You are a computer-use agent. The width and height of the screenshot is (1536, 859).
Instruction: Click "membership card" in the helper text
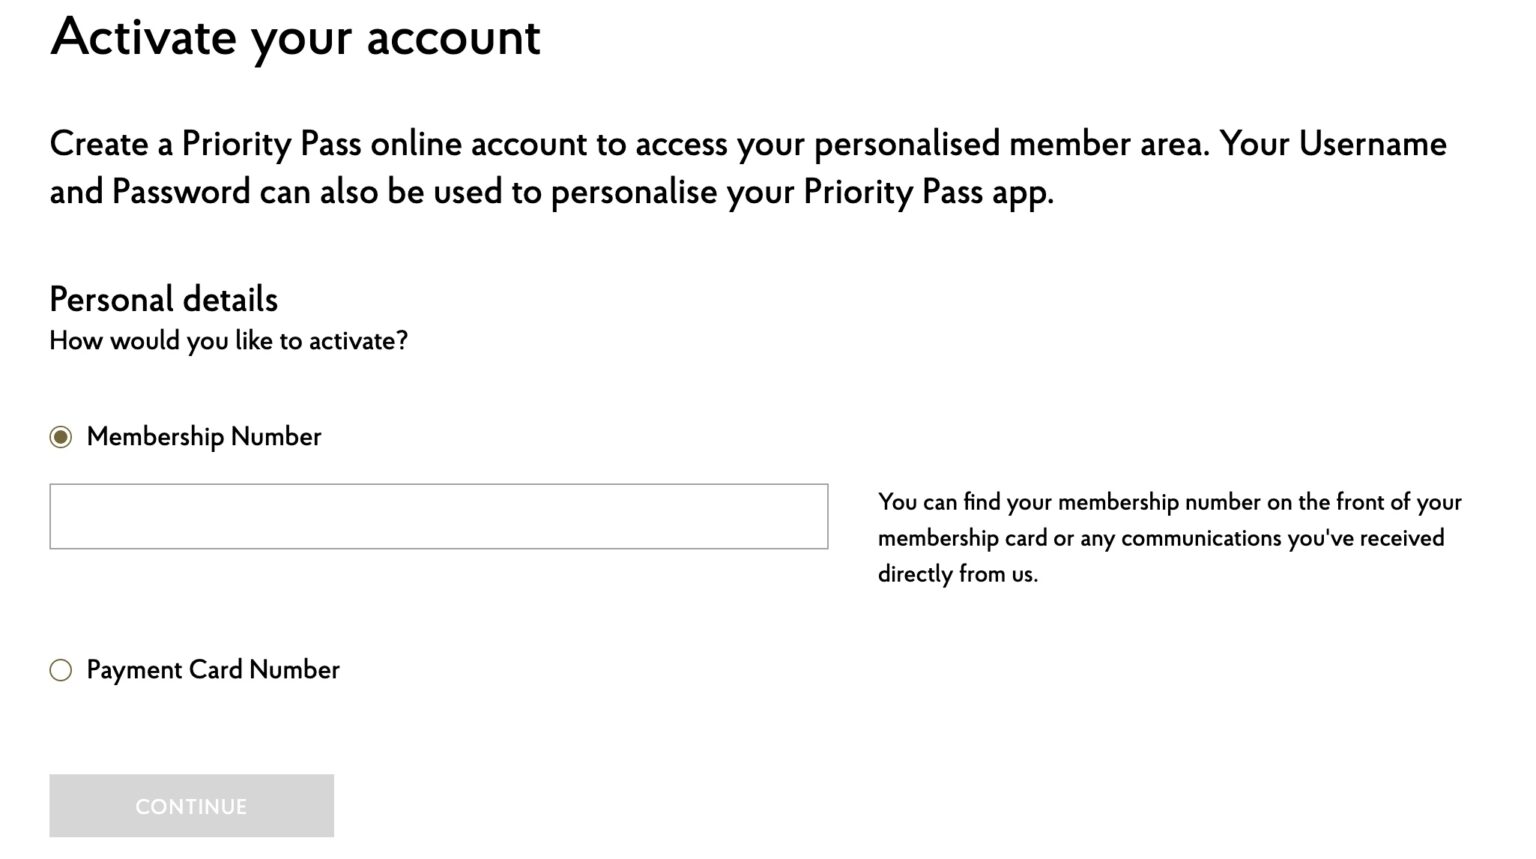coord(962,538)
